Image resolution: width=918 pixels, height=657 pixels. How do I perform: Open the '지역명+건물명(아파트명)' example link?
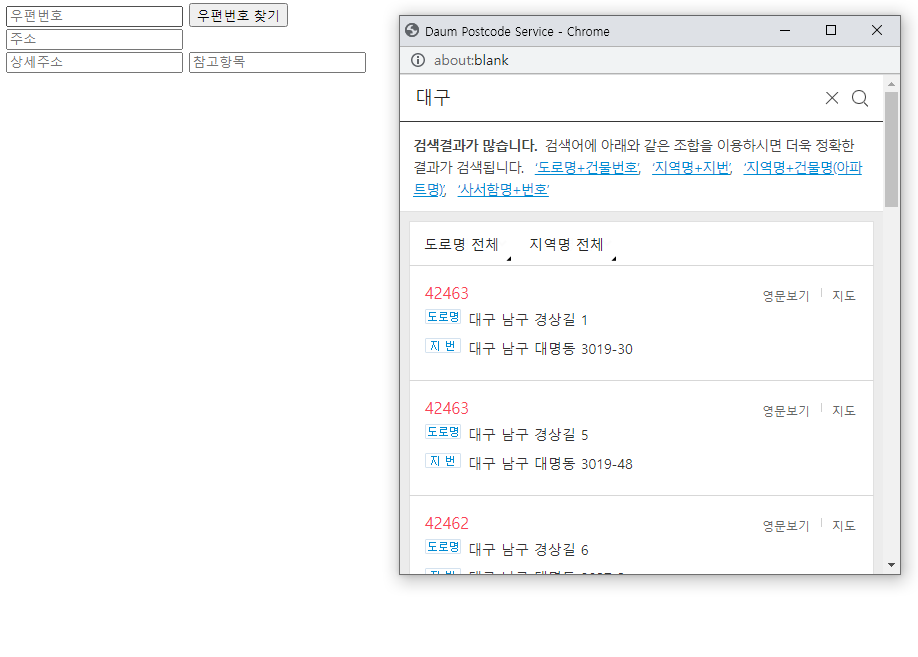pyautogui.click(x=803, y=167)
